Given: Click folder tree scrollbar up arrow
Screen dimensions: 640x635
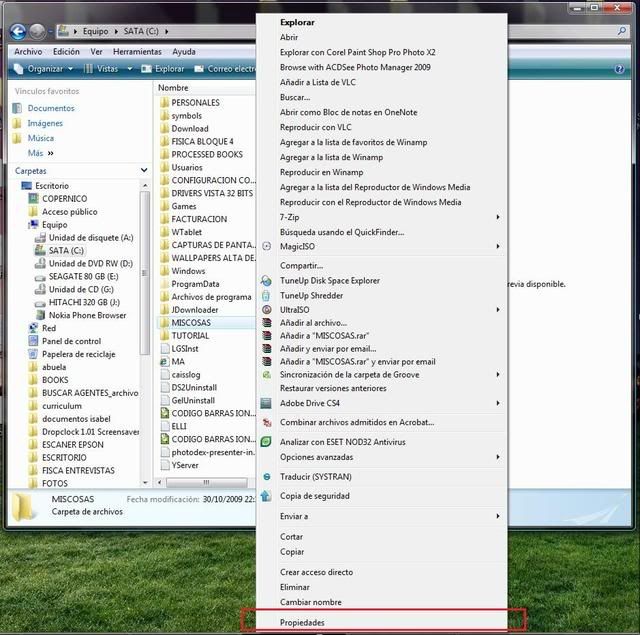Looking at the screenshot, I should pos(145,186).
